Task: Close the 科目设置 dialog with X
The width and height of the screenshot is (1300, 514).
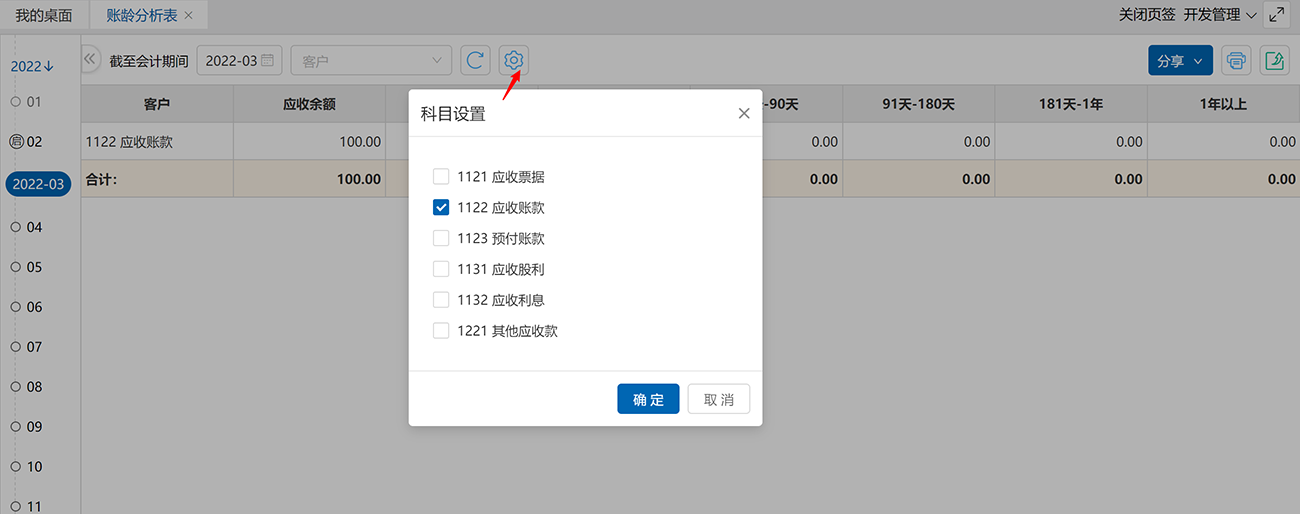Action: tap(744, 114)
